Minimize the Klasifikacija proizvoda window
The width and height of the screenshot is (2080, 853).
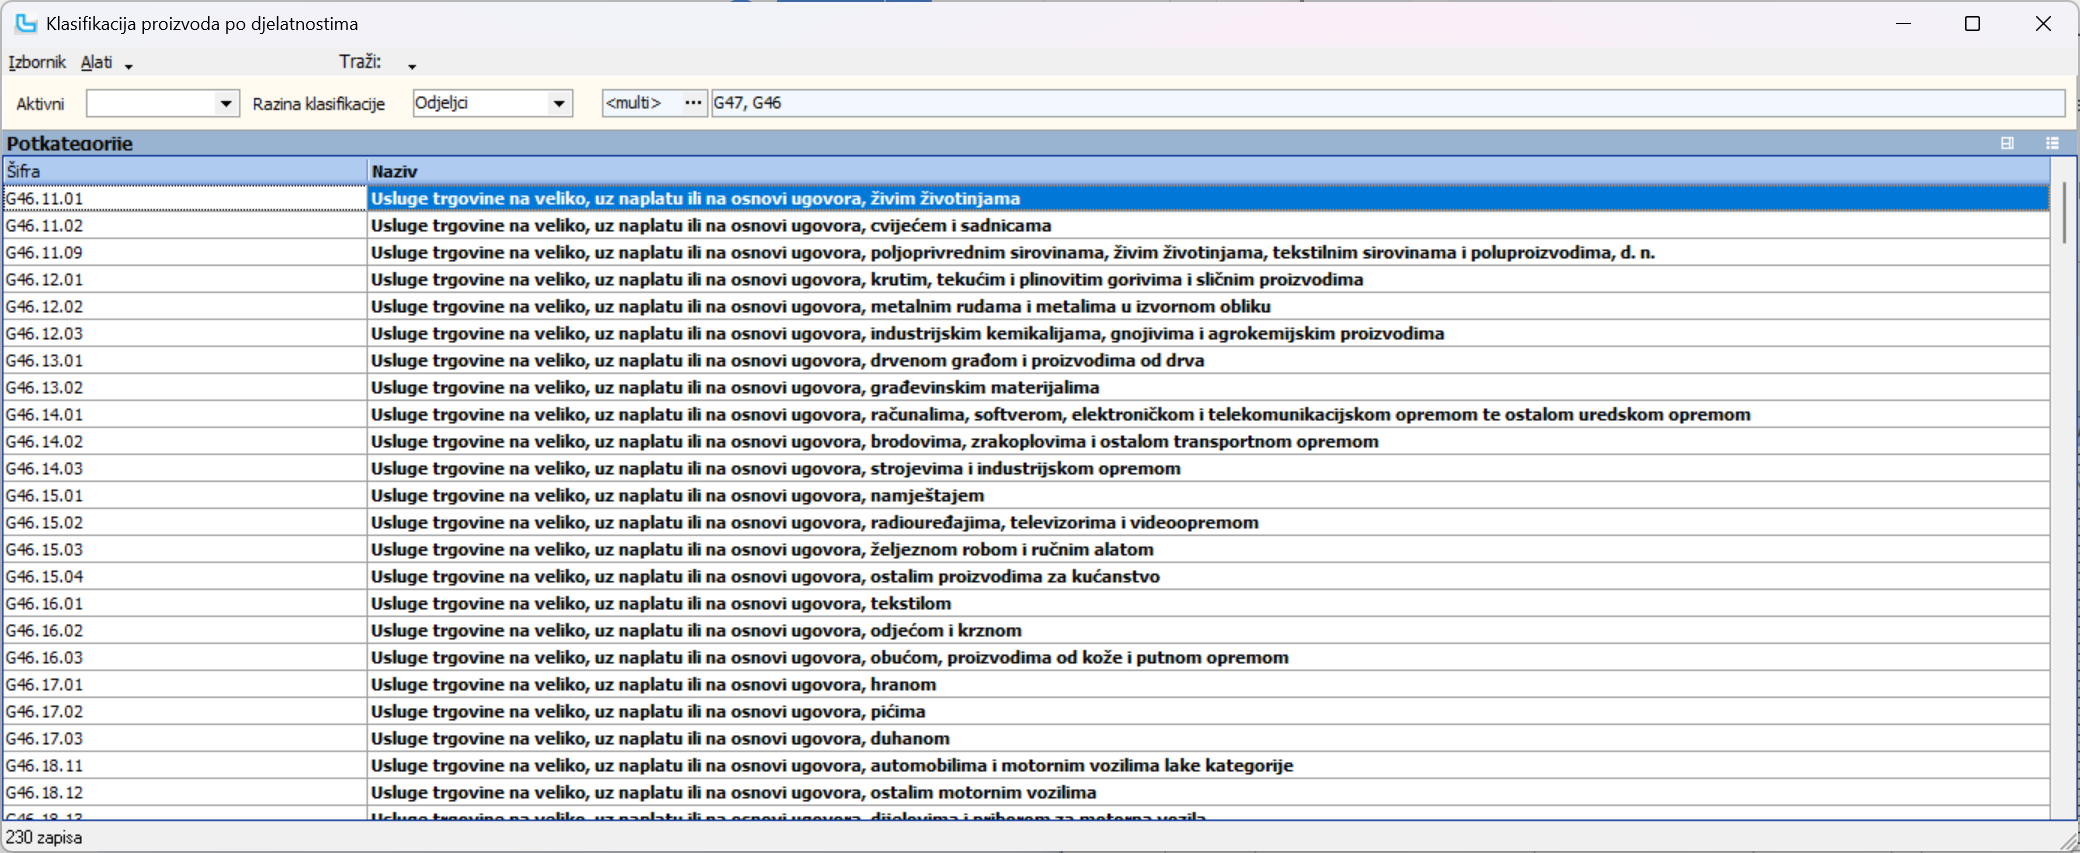coord(1903,24)
